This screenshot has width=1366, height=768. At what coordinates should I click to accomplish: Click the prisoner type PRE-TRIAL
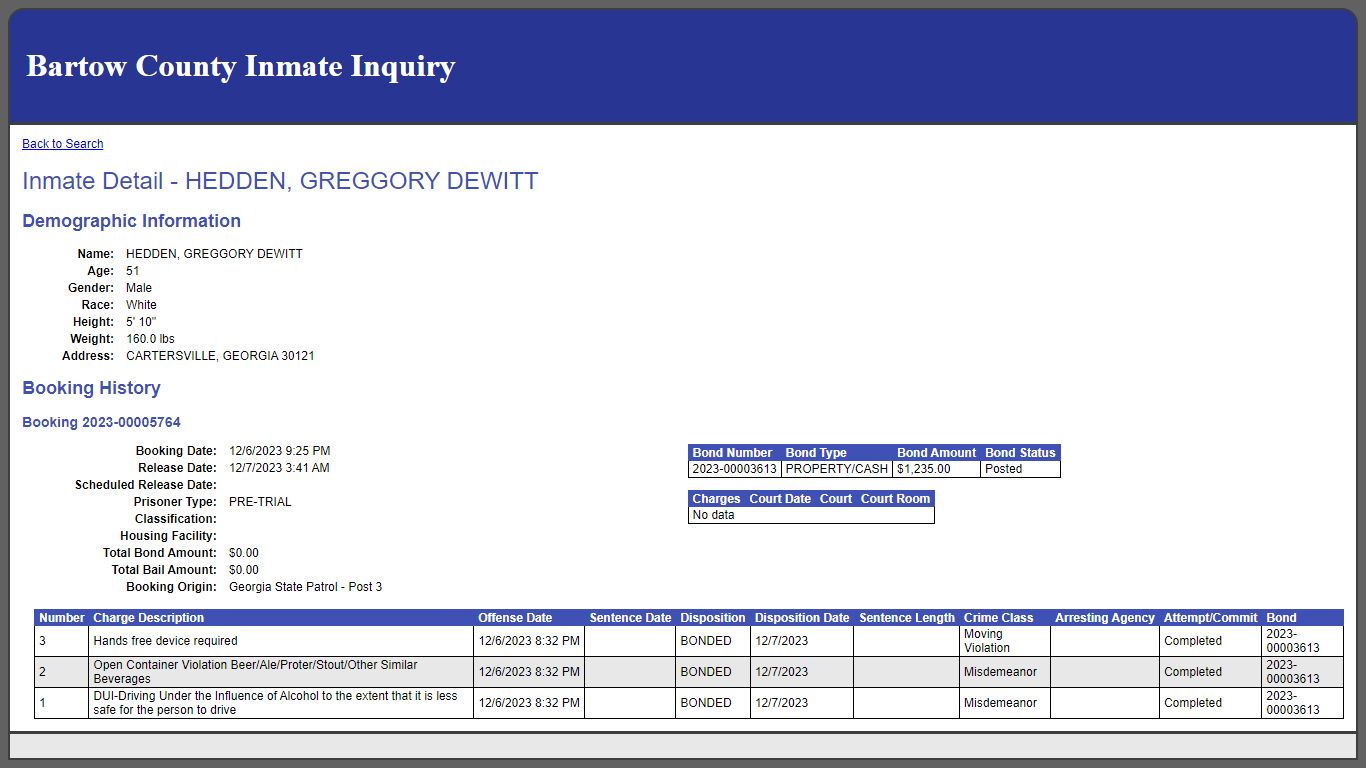click(x=260, y=502)
